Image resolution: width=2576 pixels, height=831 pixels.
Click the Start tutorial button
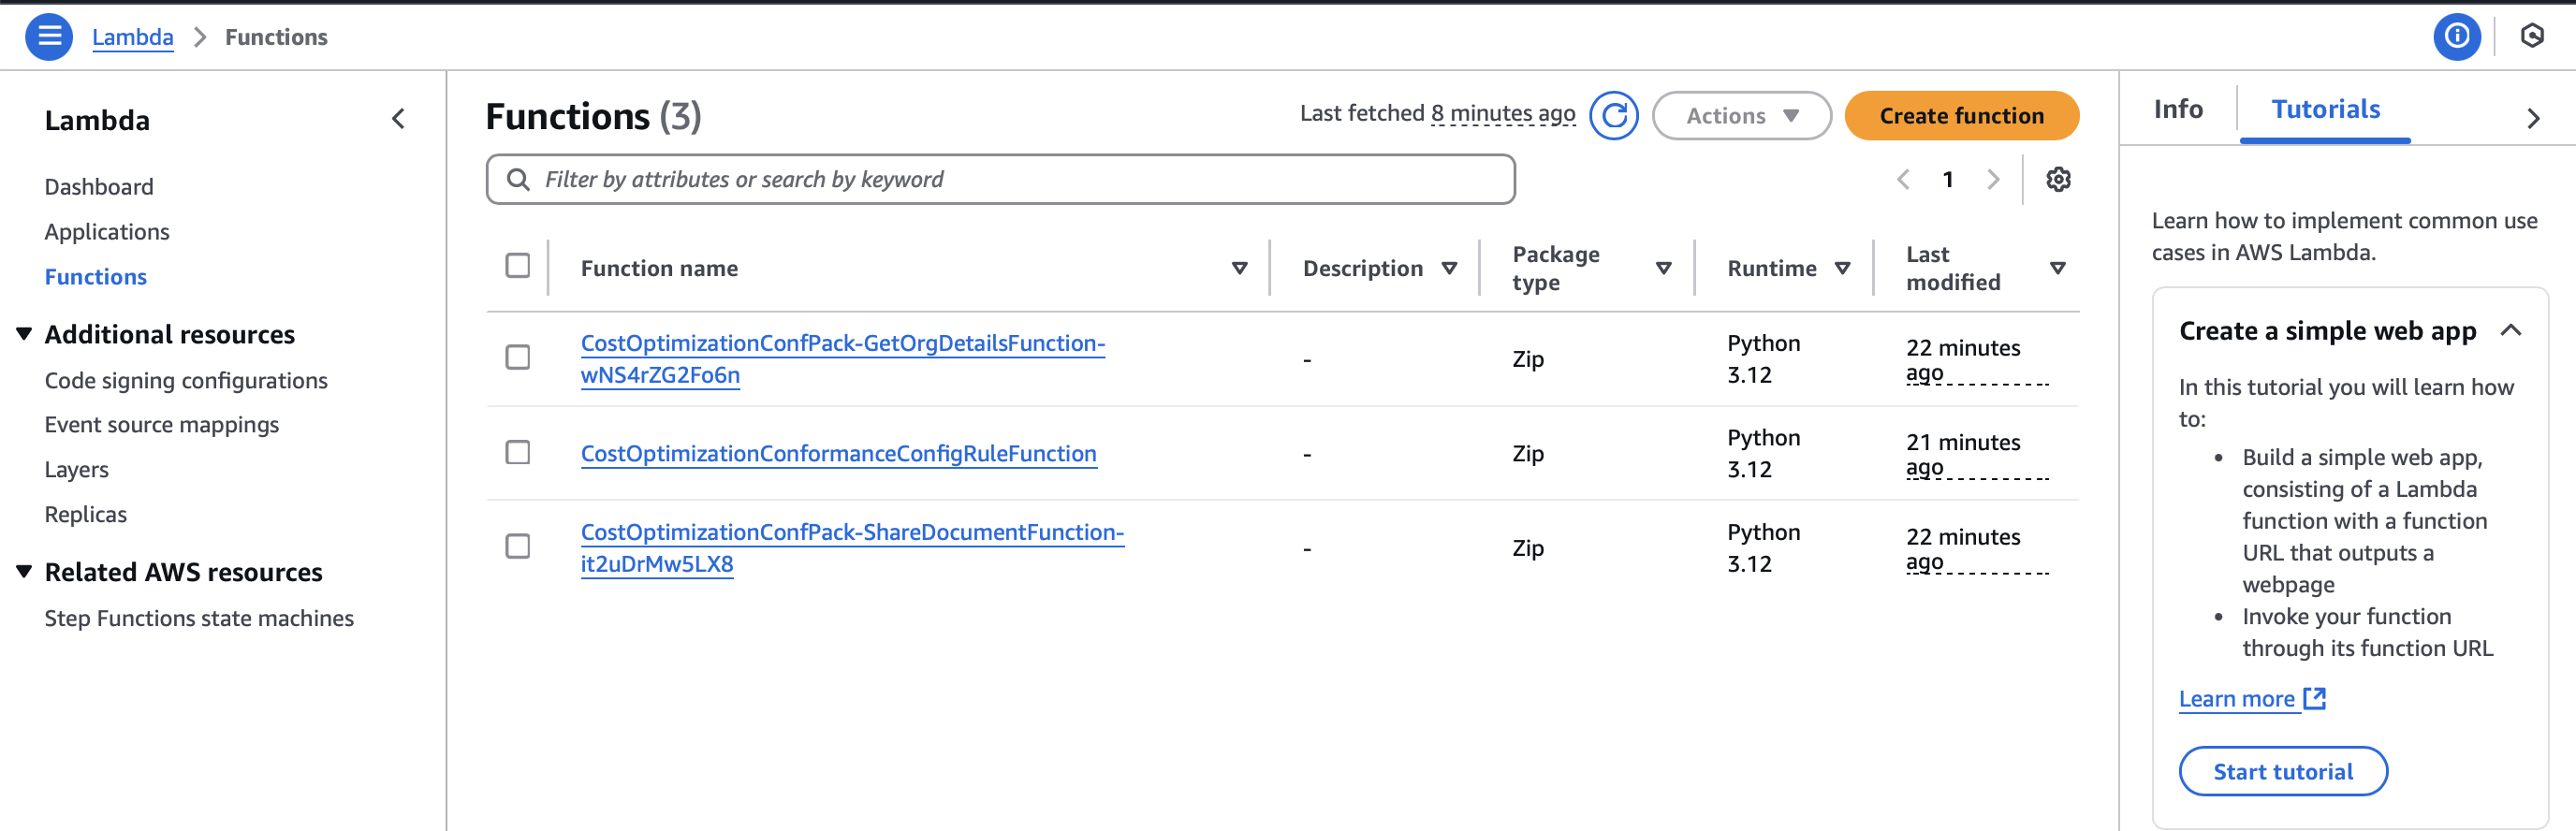tap(2283, 772)
